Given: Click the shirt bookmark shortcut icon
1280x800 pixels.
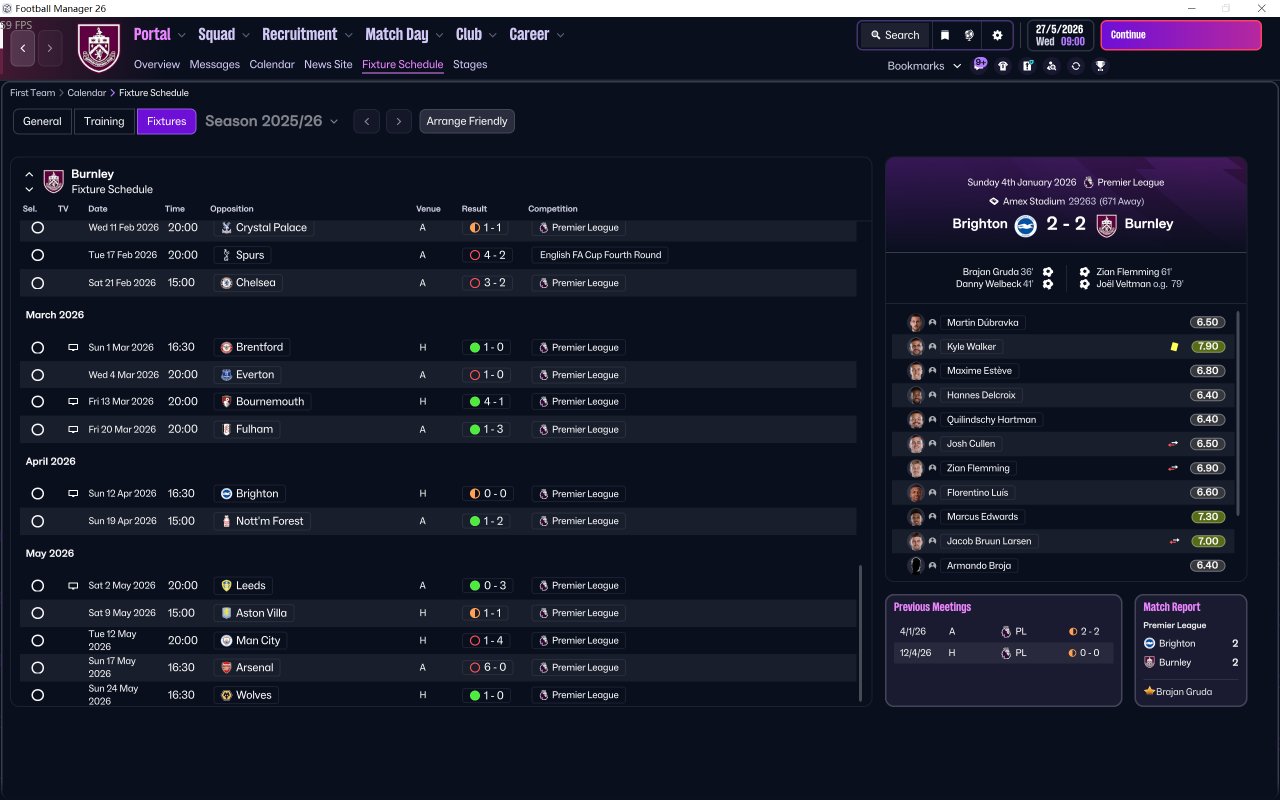Looking at the screenshot, I should [1003, 66].
